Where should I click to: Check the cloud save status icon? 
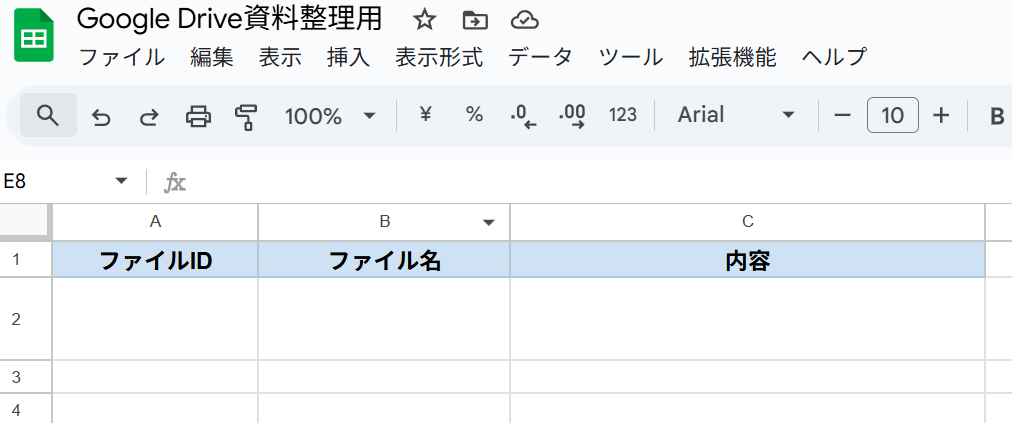coord(525,21)
